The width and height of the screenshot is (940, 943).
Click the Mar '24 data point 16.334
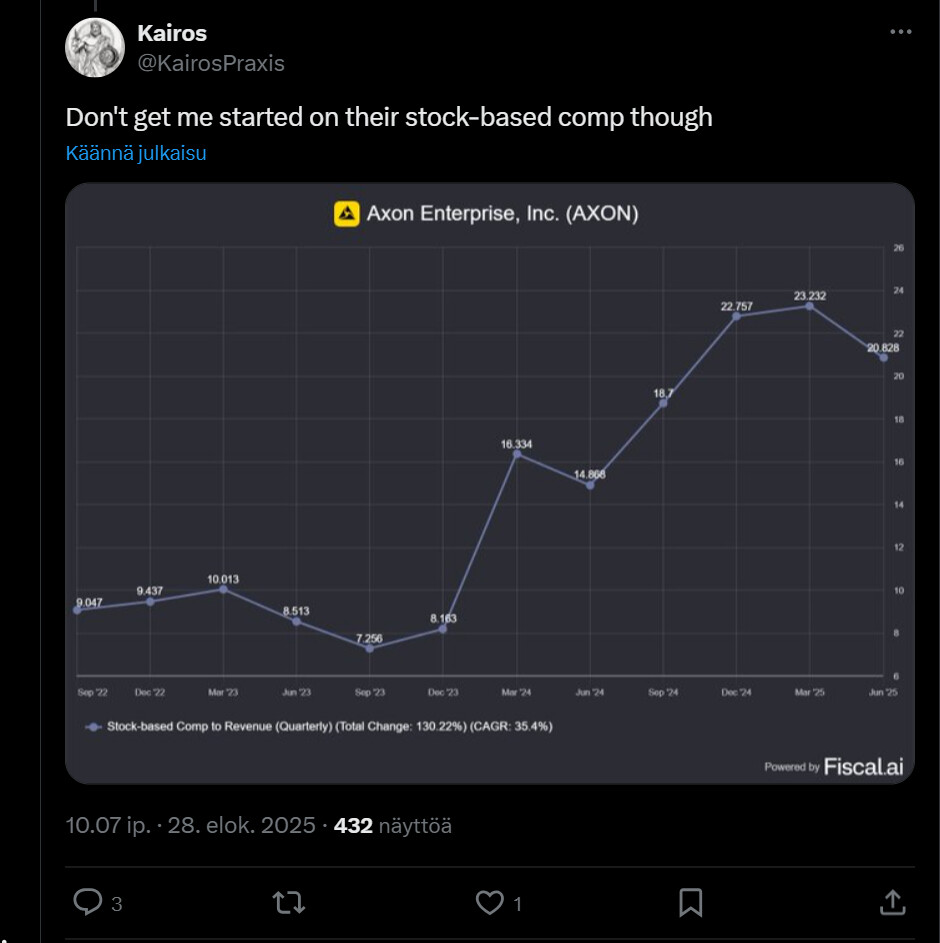tap(517, 454)
